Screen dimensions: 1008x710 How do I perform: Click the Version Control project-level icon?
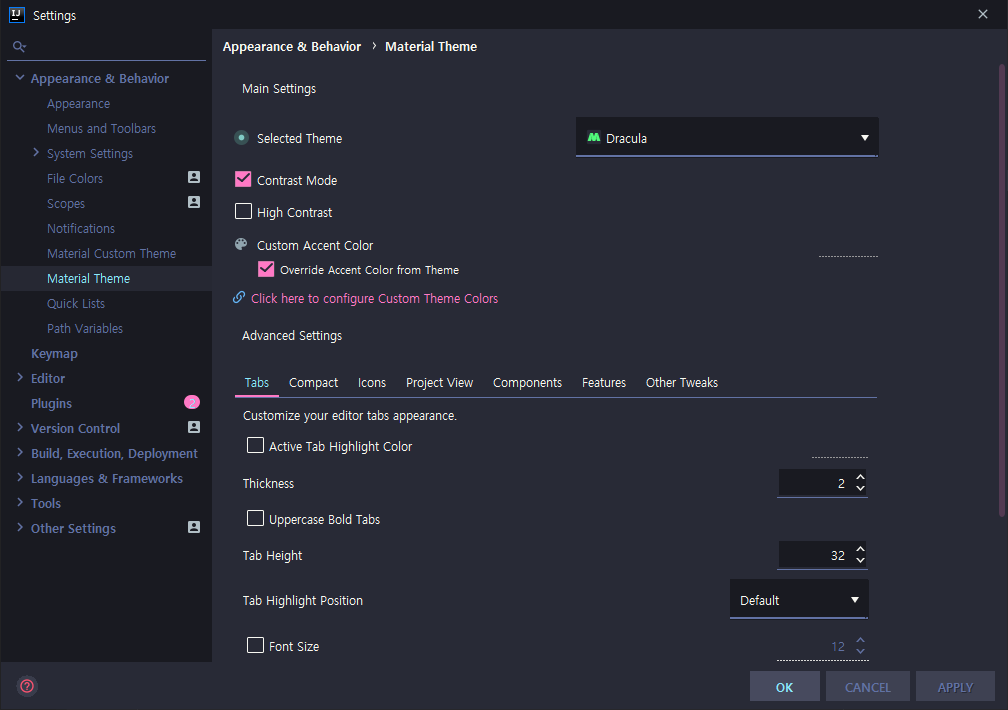pyautogui.click(x=194, y=427)
